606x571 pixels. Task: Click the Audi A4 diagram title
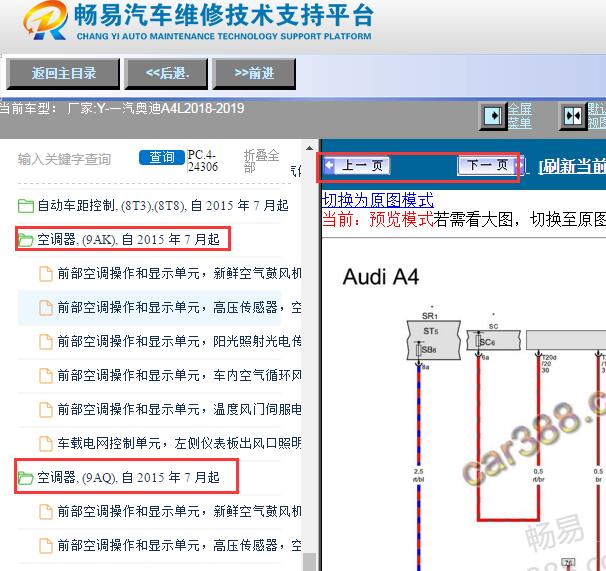(381, 277)
